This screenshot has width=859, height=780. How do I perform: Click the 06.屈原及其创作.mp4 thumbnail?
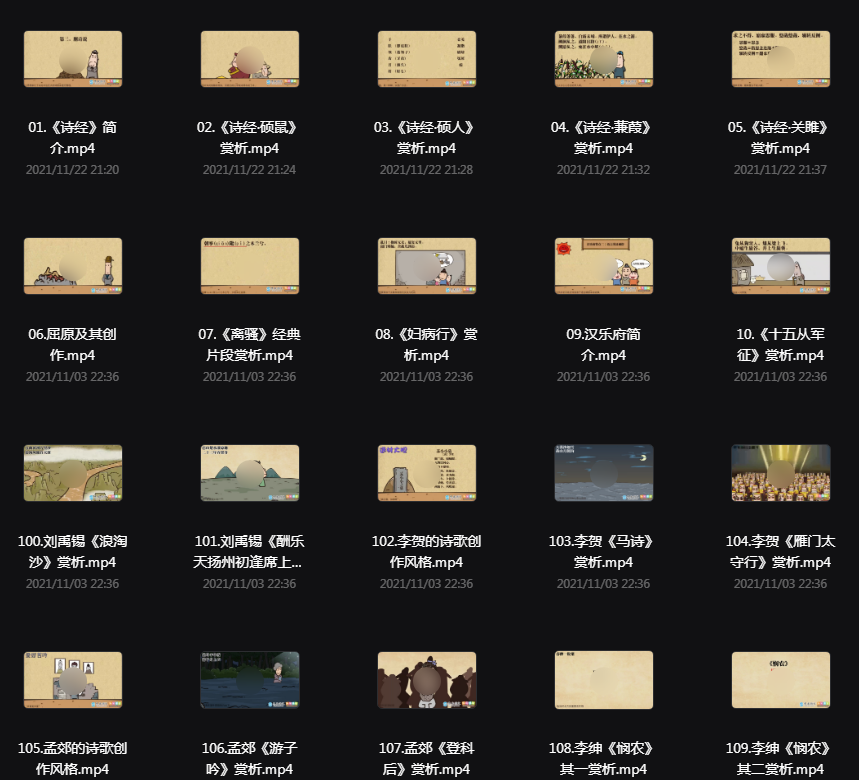pyautogui.click(x=73, y=266)
